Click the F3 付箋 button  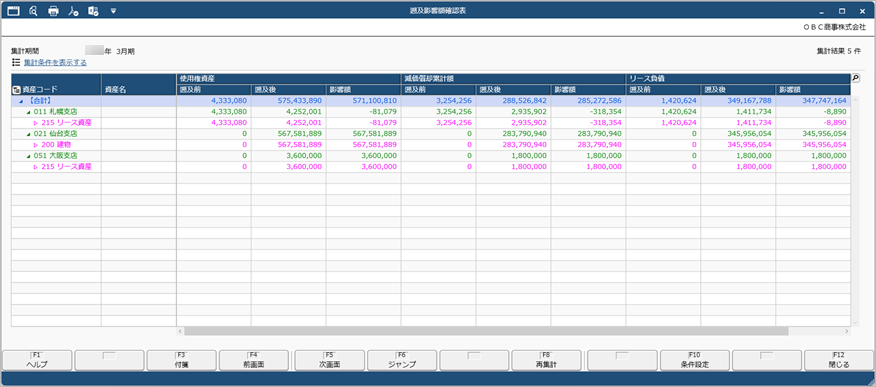[182, 360]
